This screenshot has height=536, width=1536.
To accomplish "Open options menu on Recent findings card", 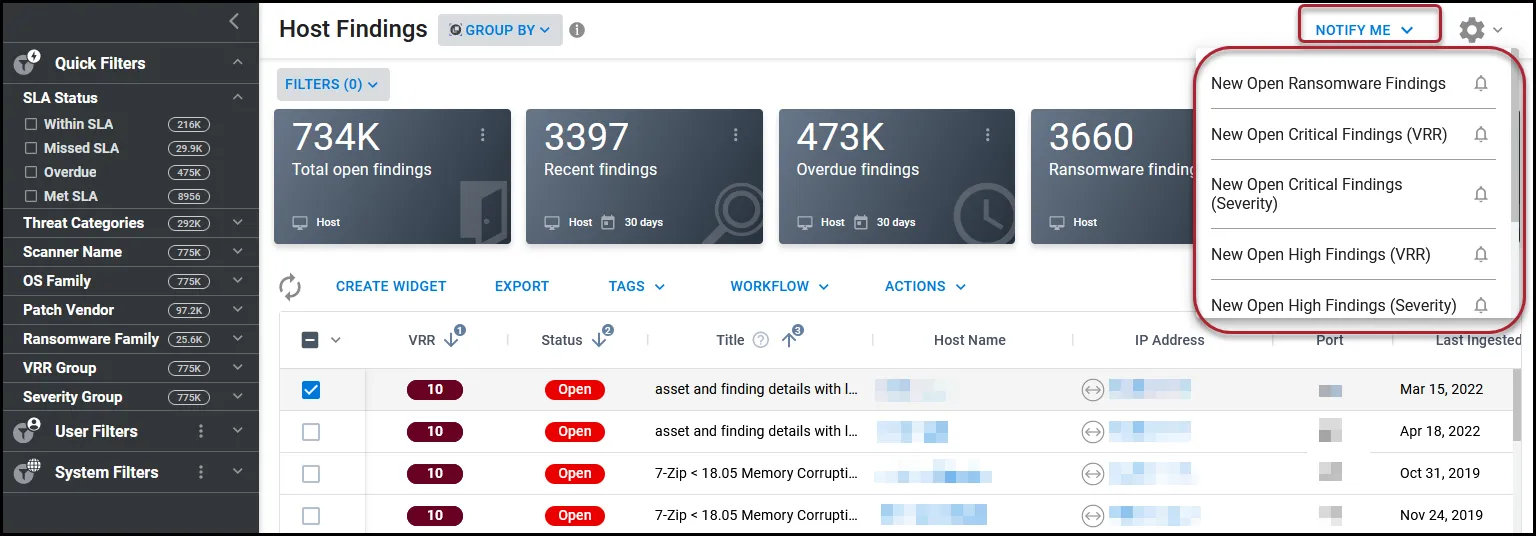I will pyautogui.click(x=735, y=135).
